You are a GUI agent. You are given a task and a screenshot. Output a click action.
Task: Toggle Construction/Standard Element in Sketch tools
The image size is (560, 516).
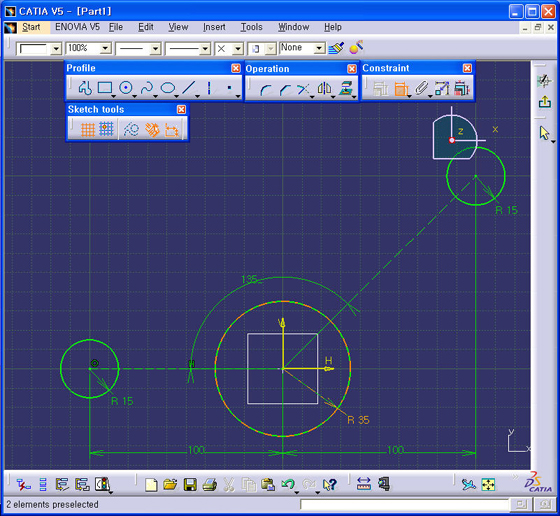click(131, 130)
